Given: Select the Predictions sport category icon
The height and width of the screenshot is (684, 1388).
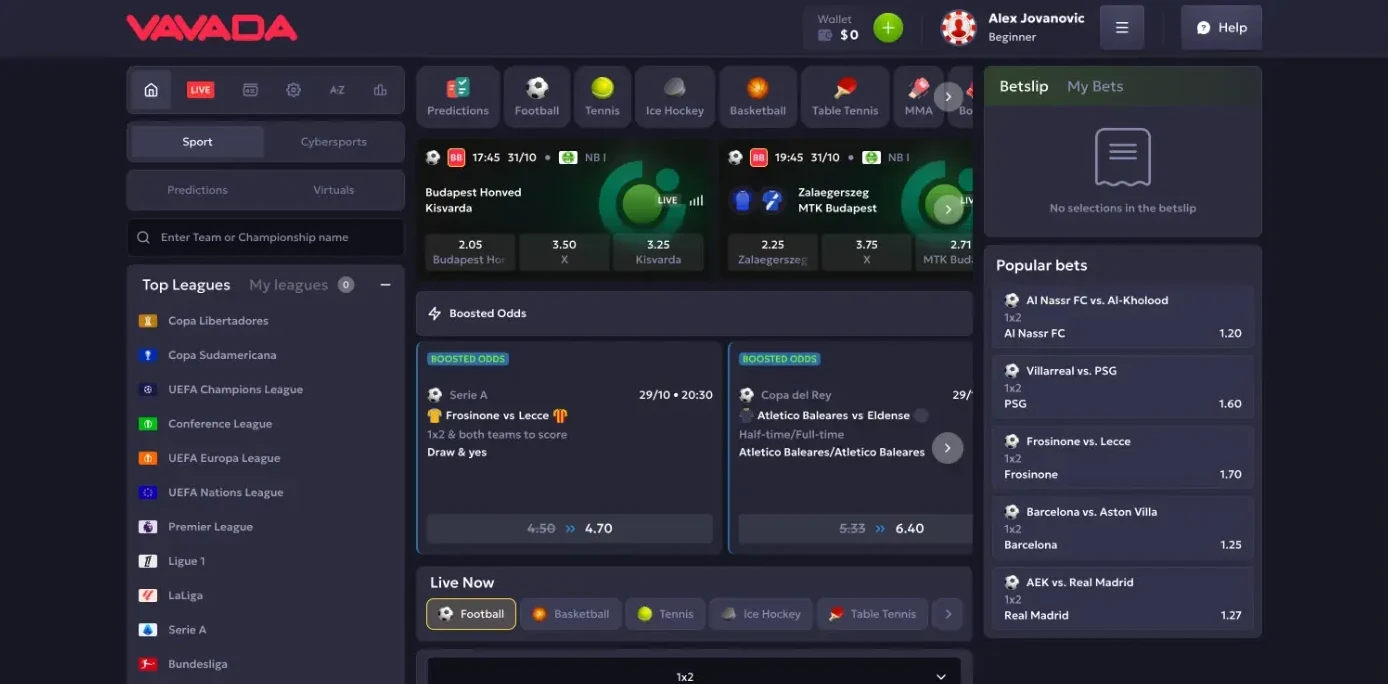Looking at the screenshot, I should (x=458, y=97).
